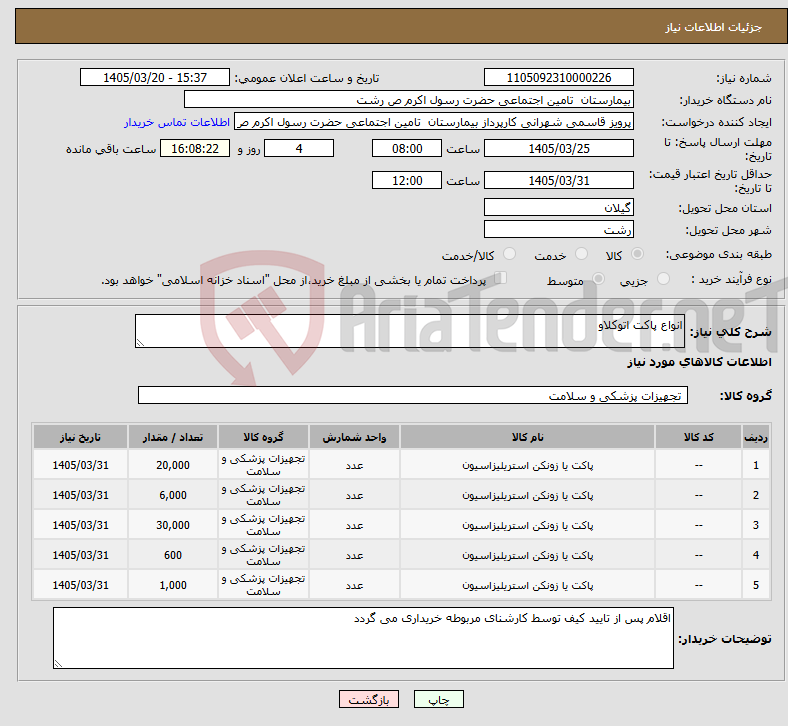788x726 pixels.
Task: Click the requester name field پرویز قاسمی
Action: 434,122
